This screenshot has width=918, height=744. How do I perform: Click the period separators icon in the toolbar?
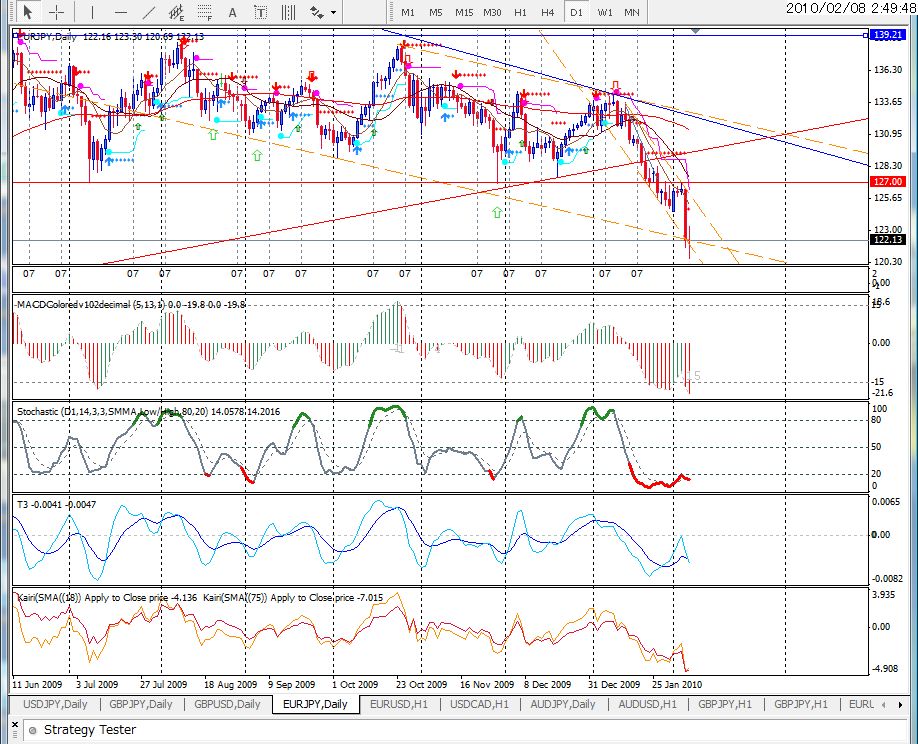pos(289,12)
